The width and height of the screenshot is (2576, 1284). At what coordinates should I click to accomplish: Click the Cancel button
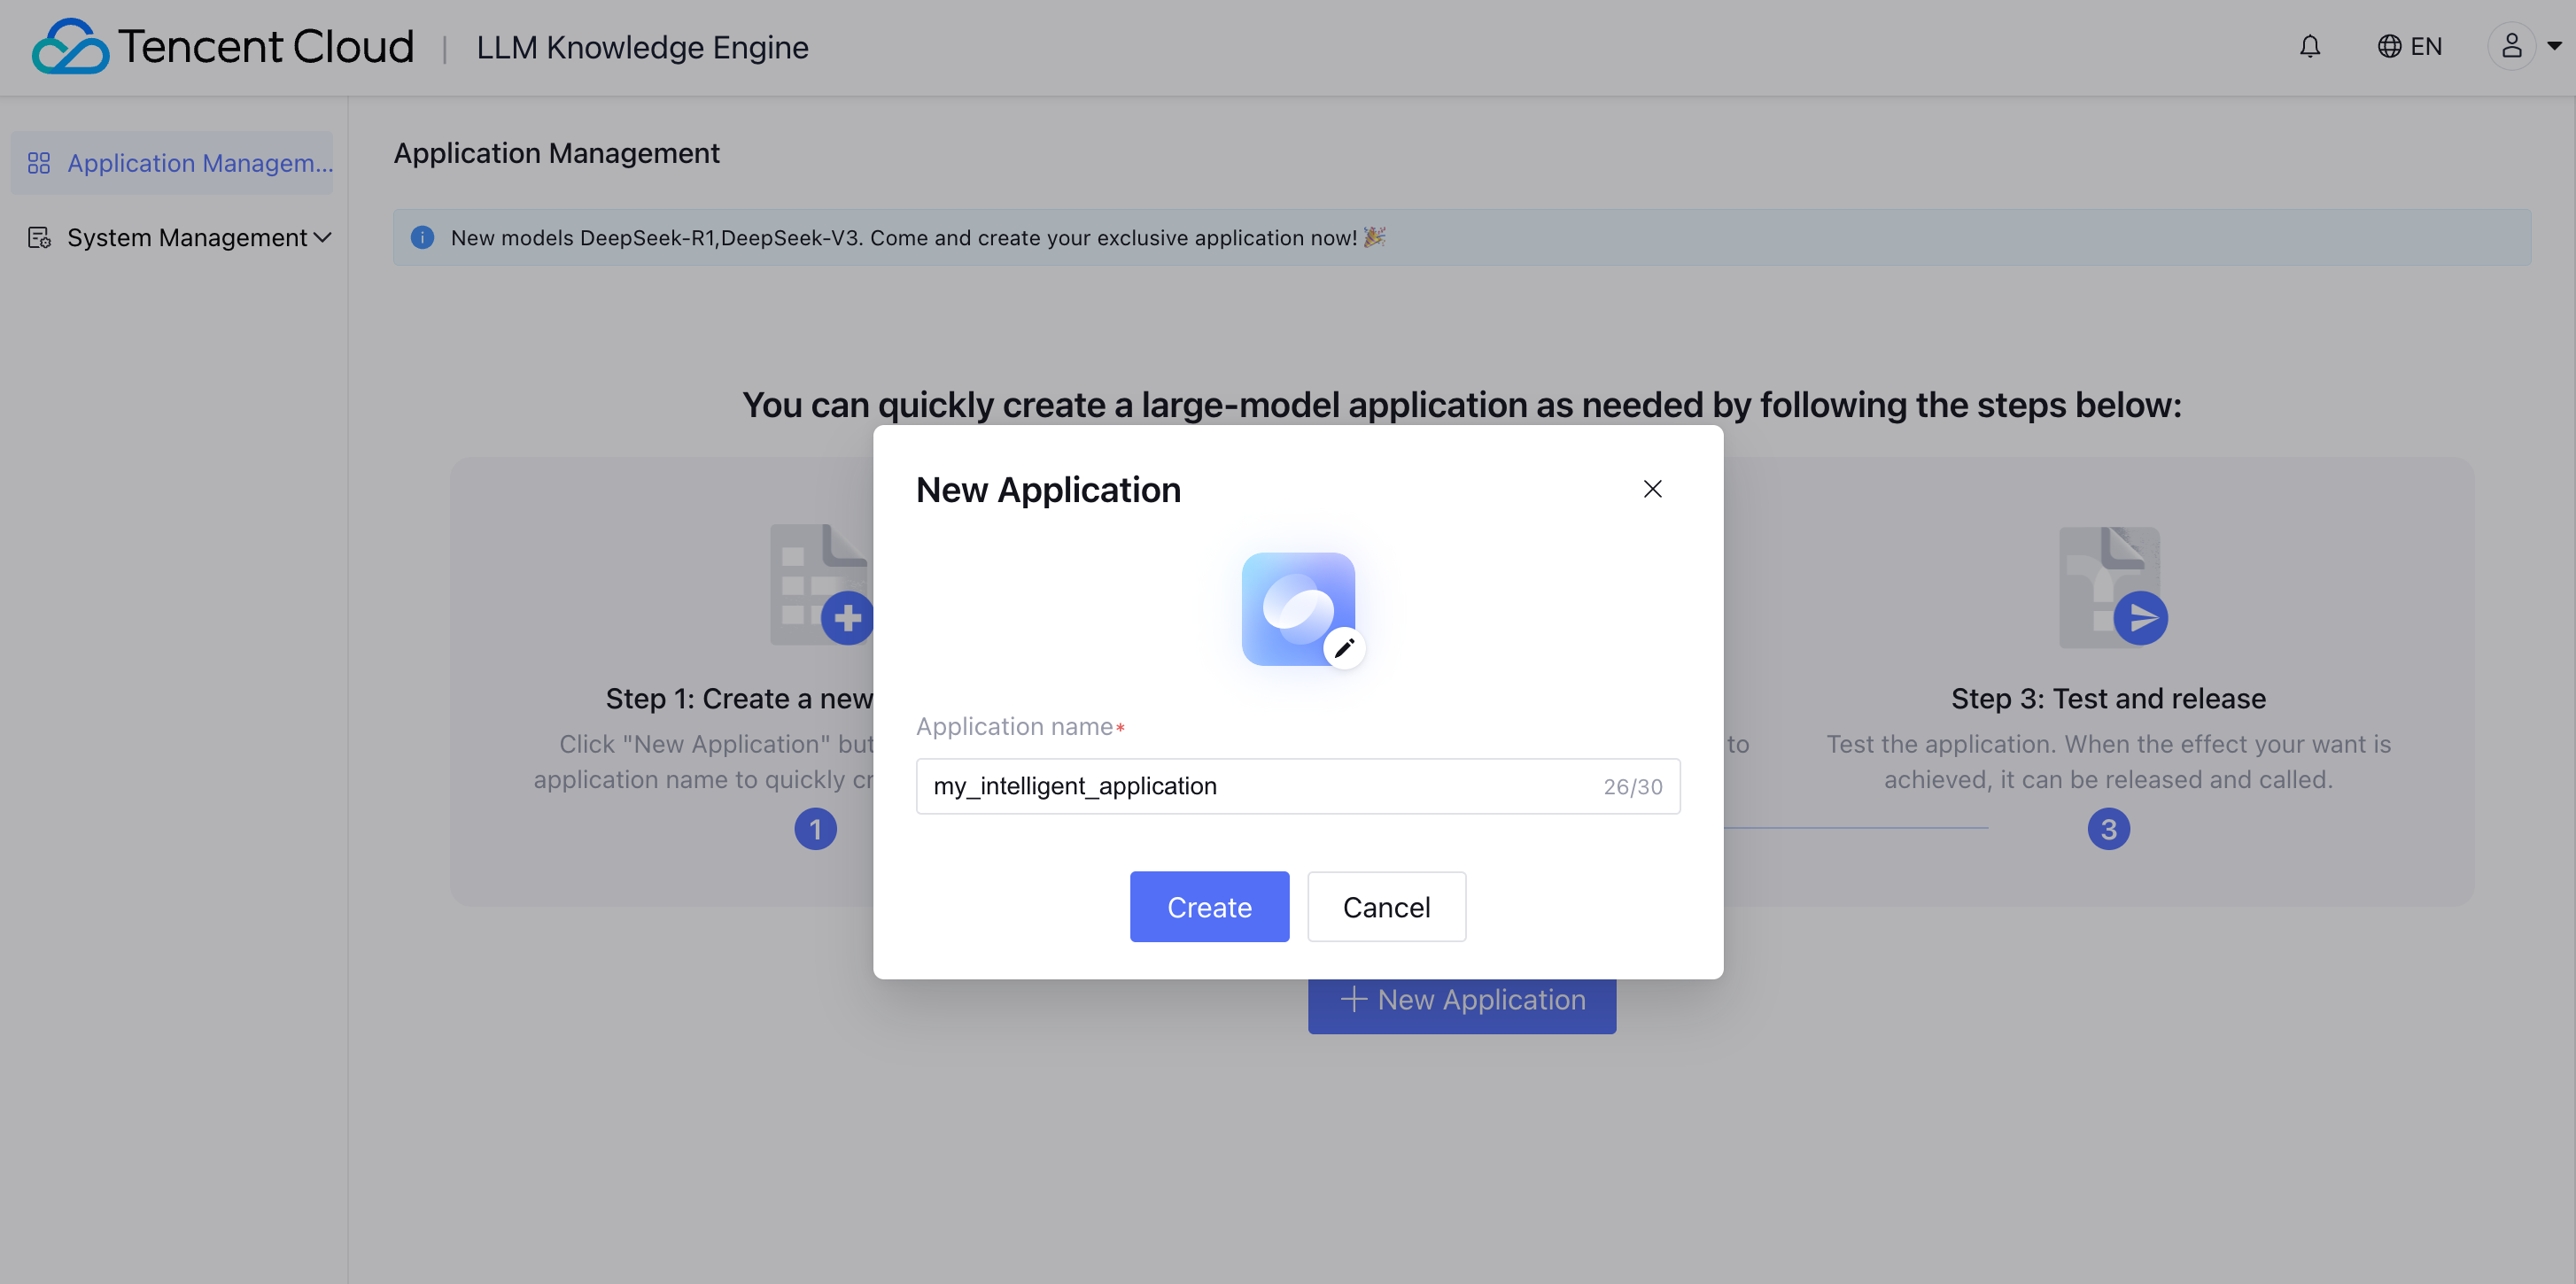[x=1386, y=907]
